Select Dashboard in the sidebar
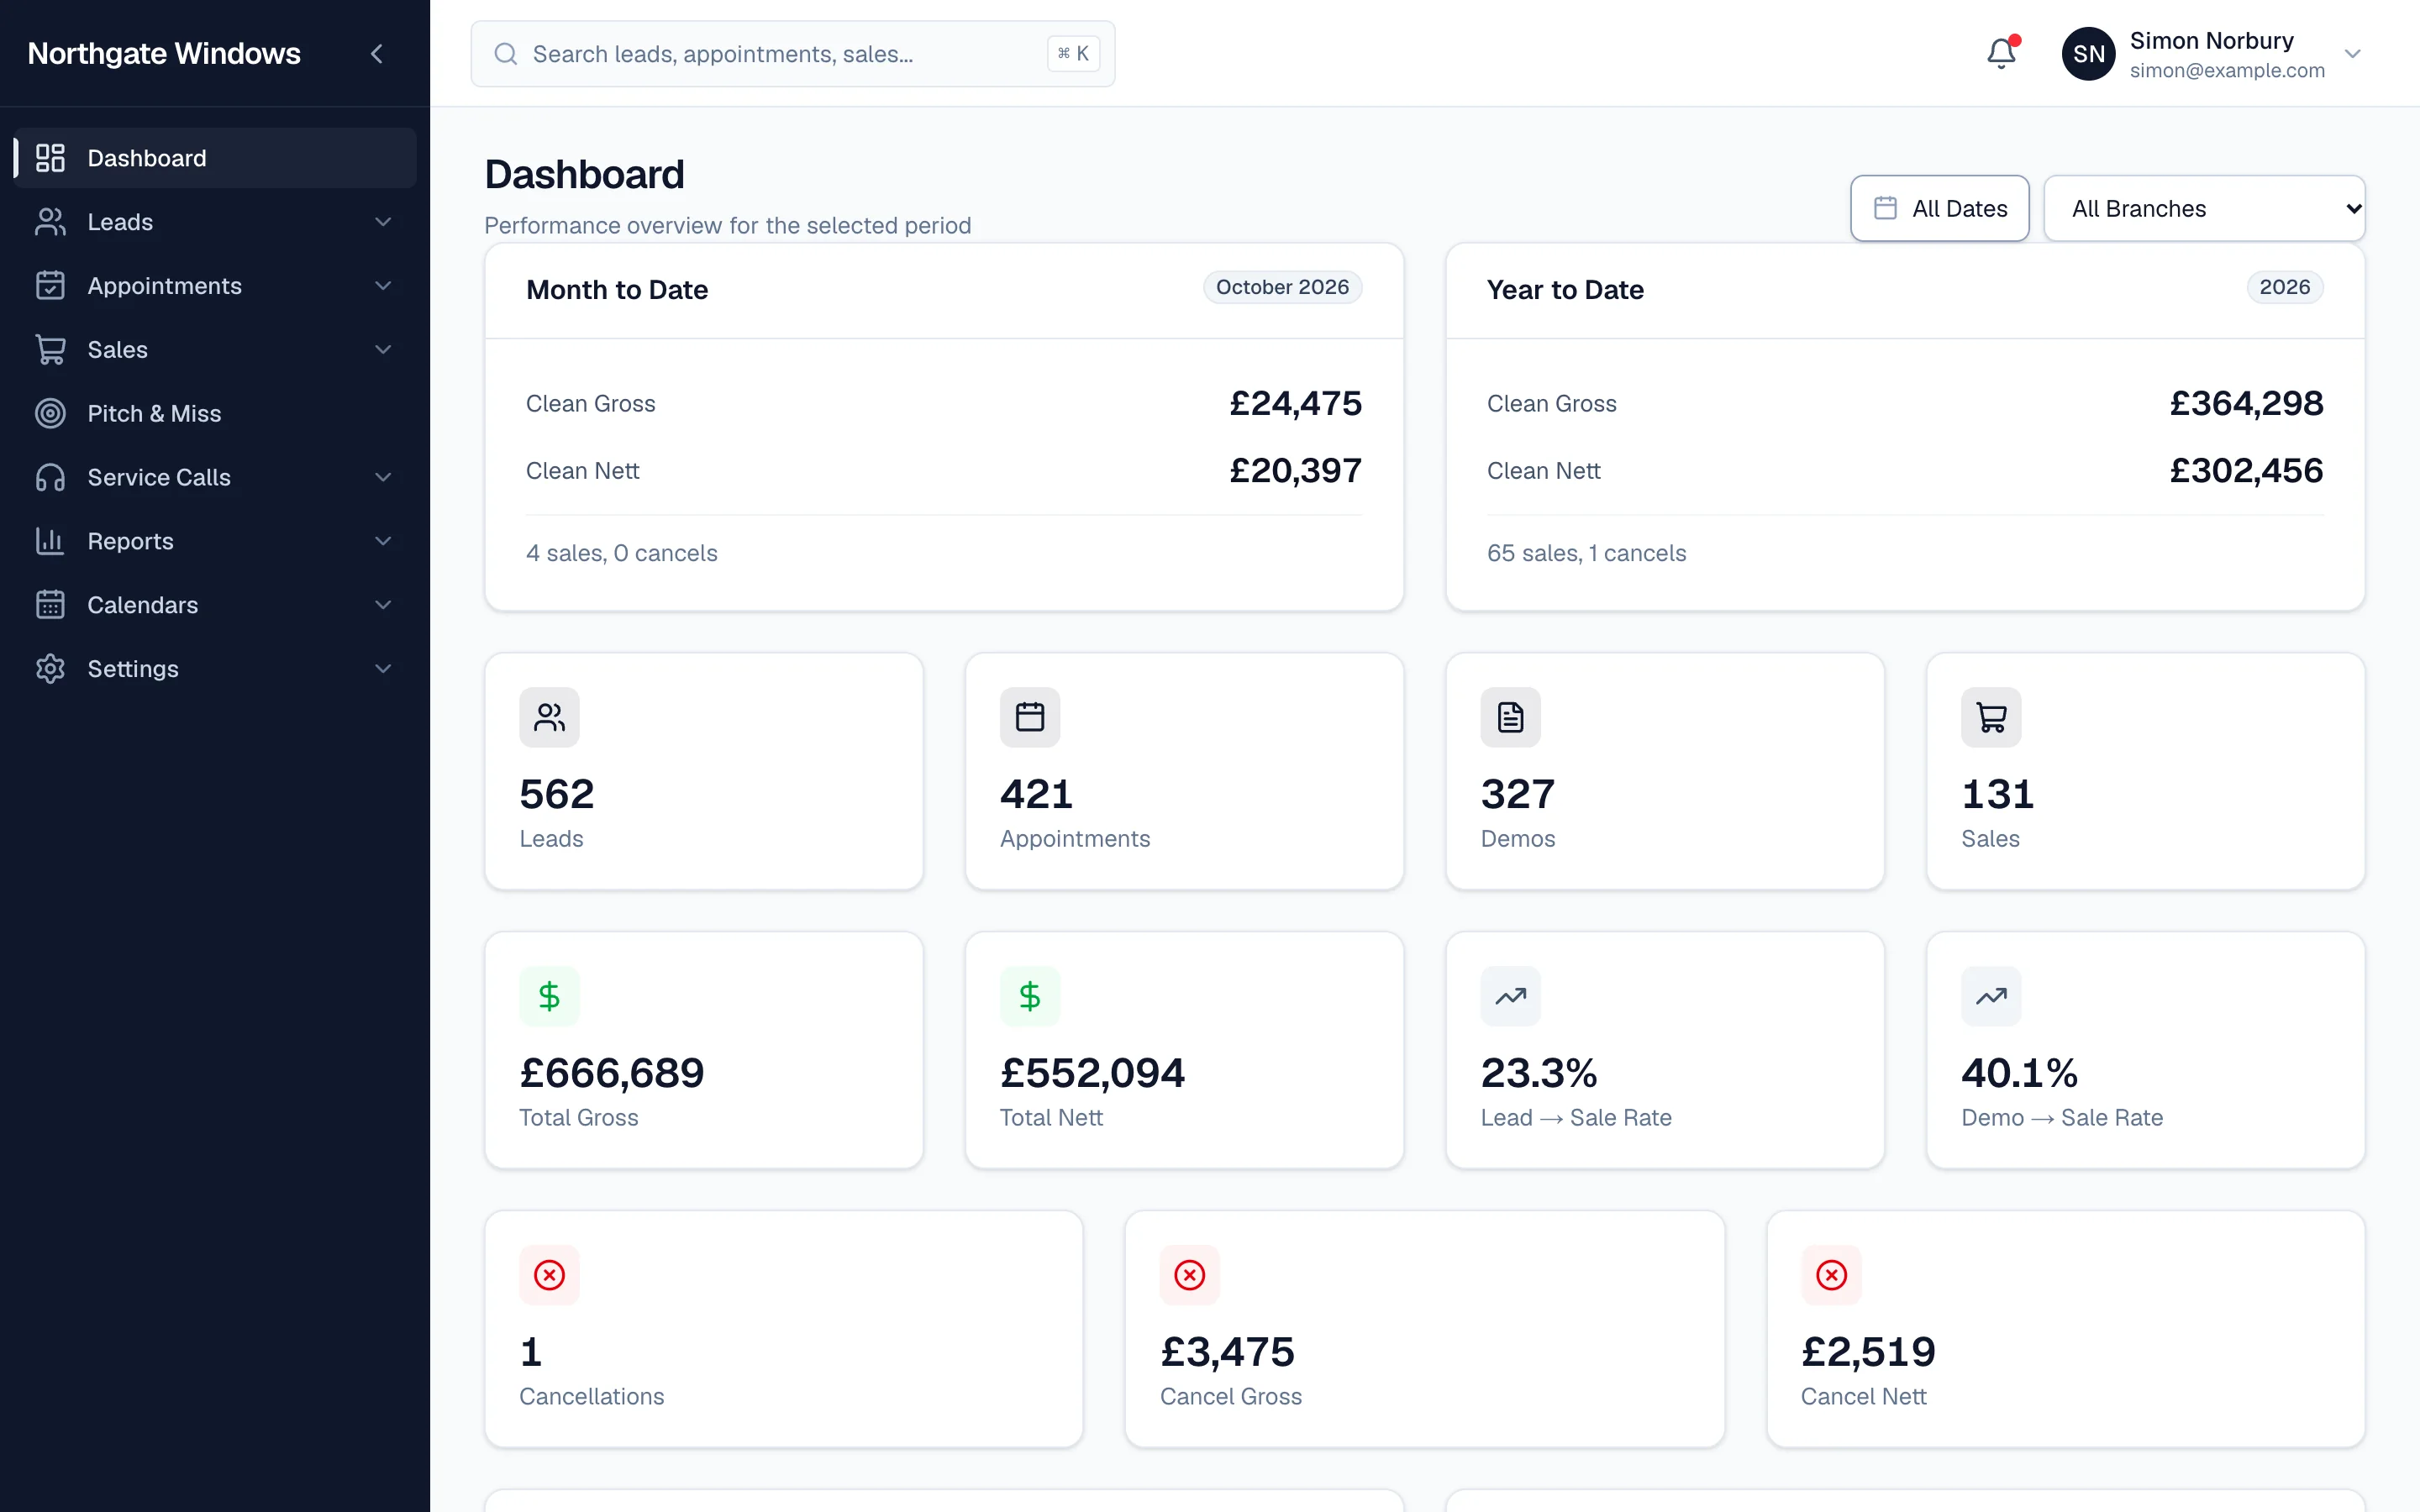The image size is (2420, 1512). [215, 158]
